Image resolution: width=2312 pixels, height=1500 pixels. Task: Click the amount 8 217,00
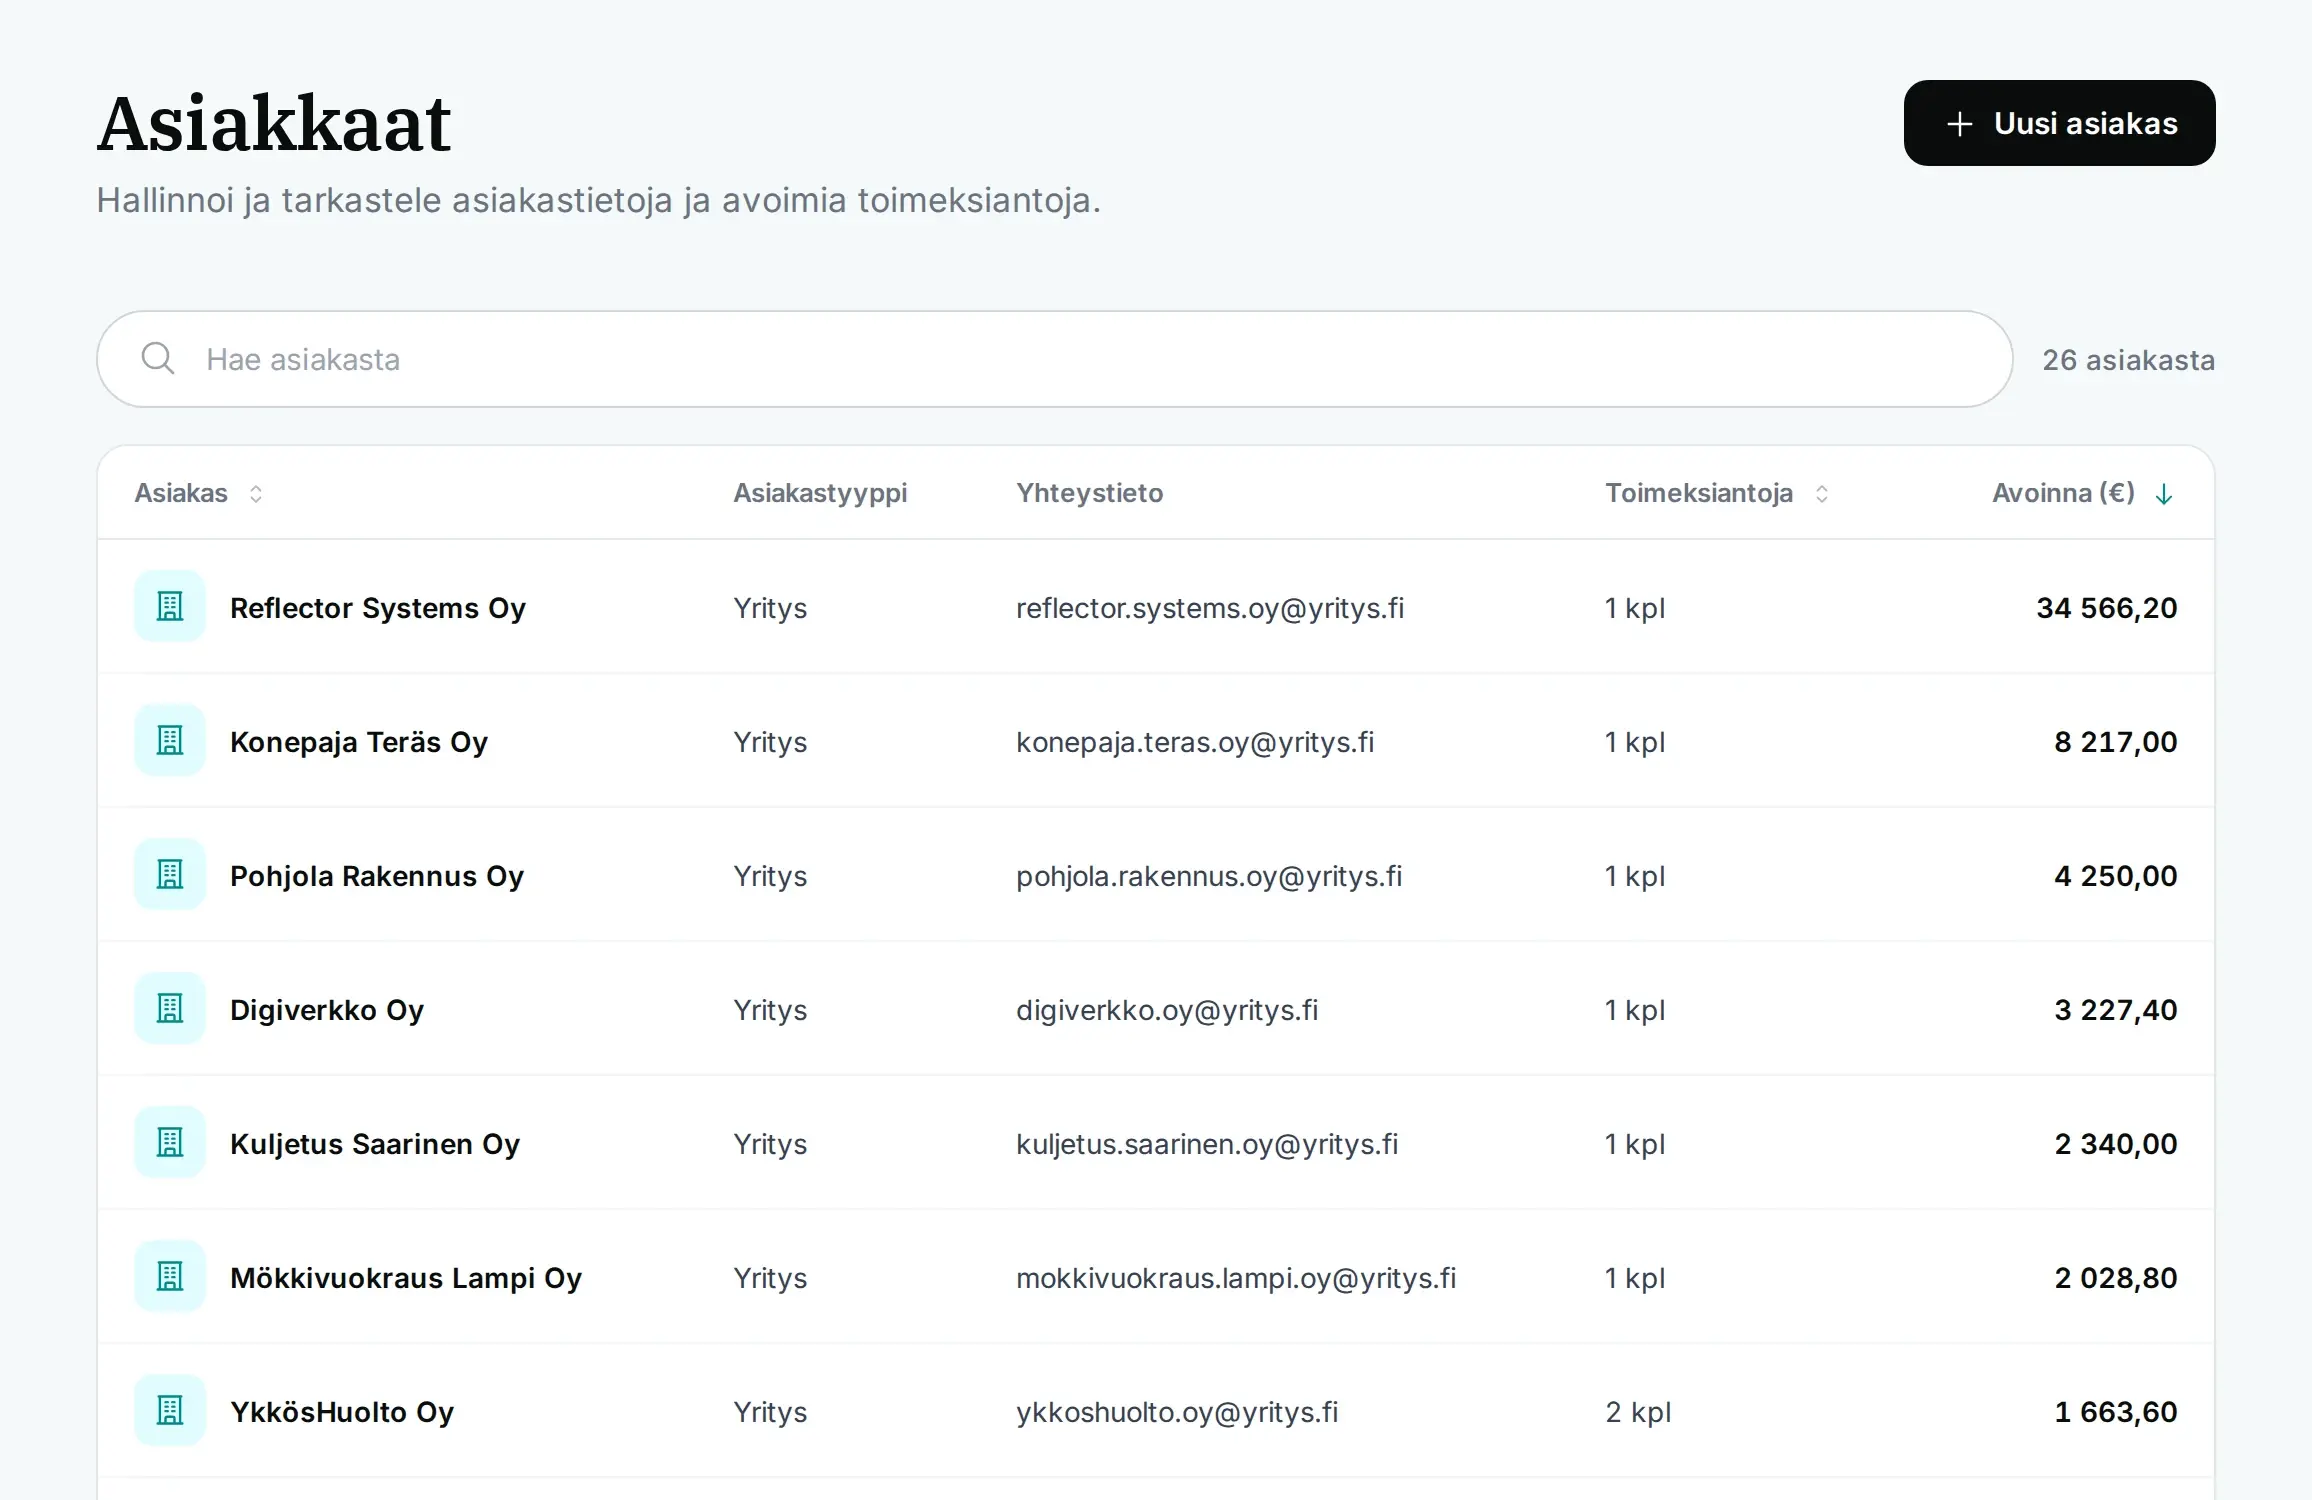[x=2116, y=742]
